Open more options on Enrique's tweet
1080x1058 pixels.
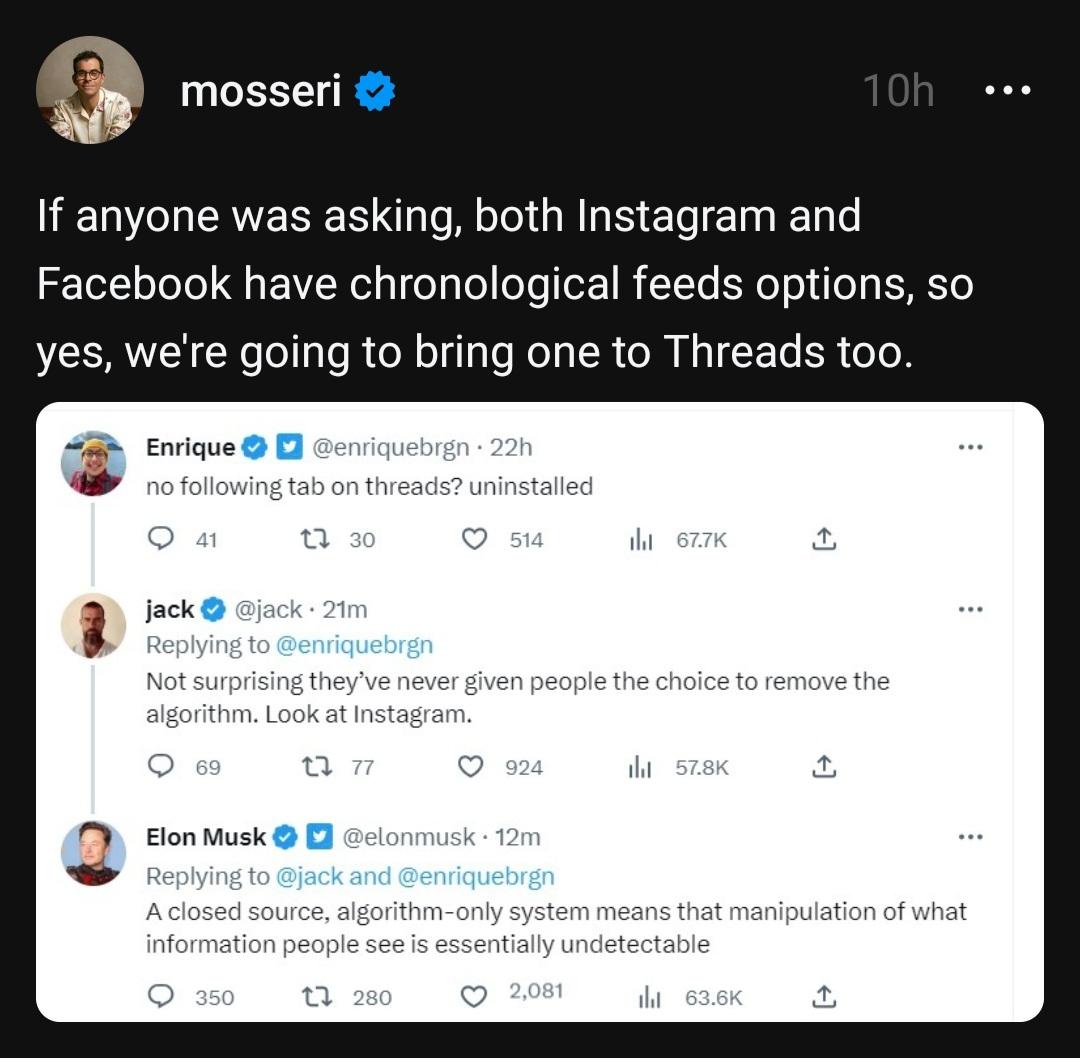click(x=970, y=447)
